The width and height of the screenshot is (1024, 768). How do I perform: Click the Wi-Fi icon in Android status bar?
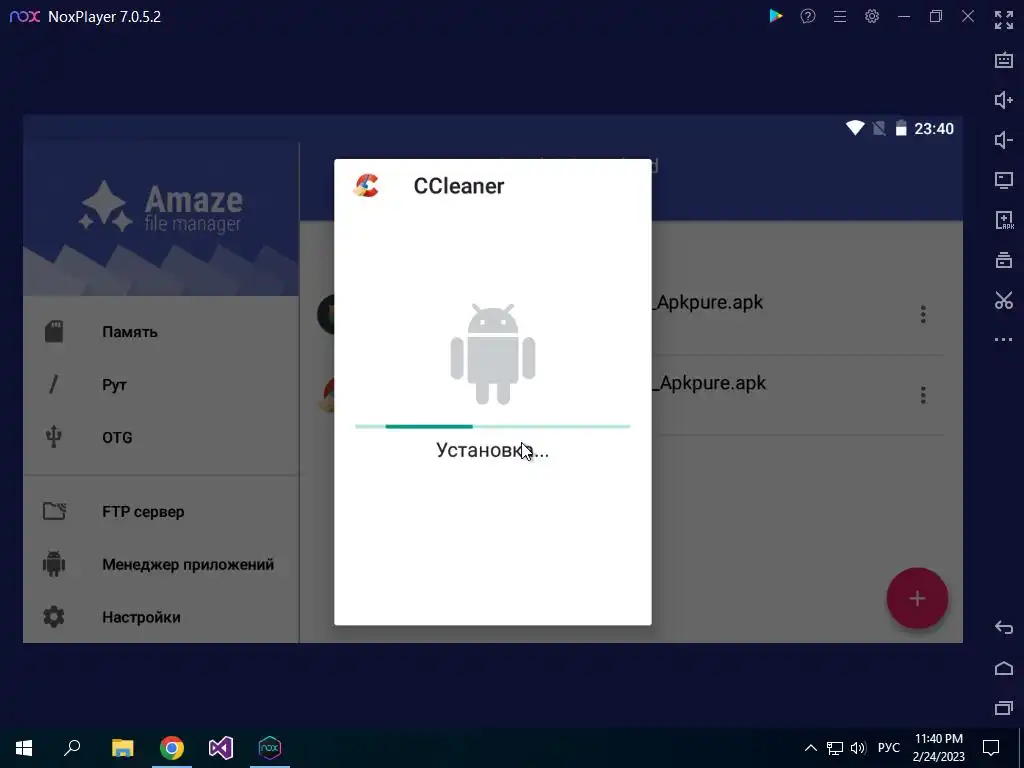(855, 128)
